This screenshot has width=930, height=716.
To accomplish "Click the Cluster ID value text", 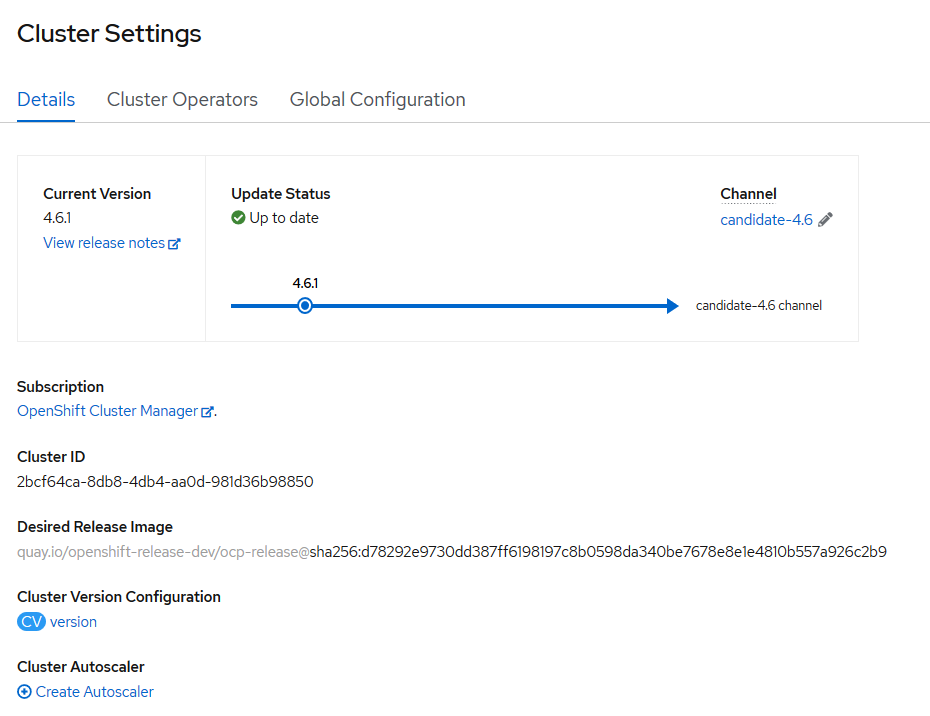I will pos(165,482).
